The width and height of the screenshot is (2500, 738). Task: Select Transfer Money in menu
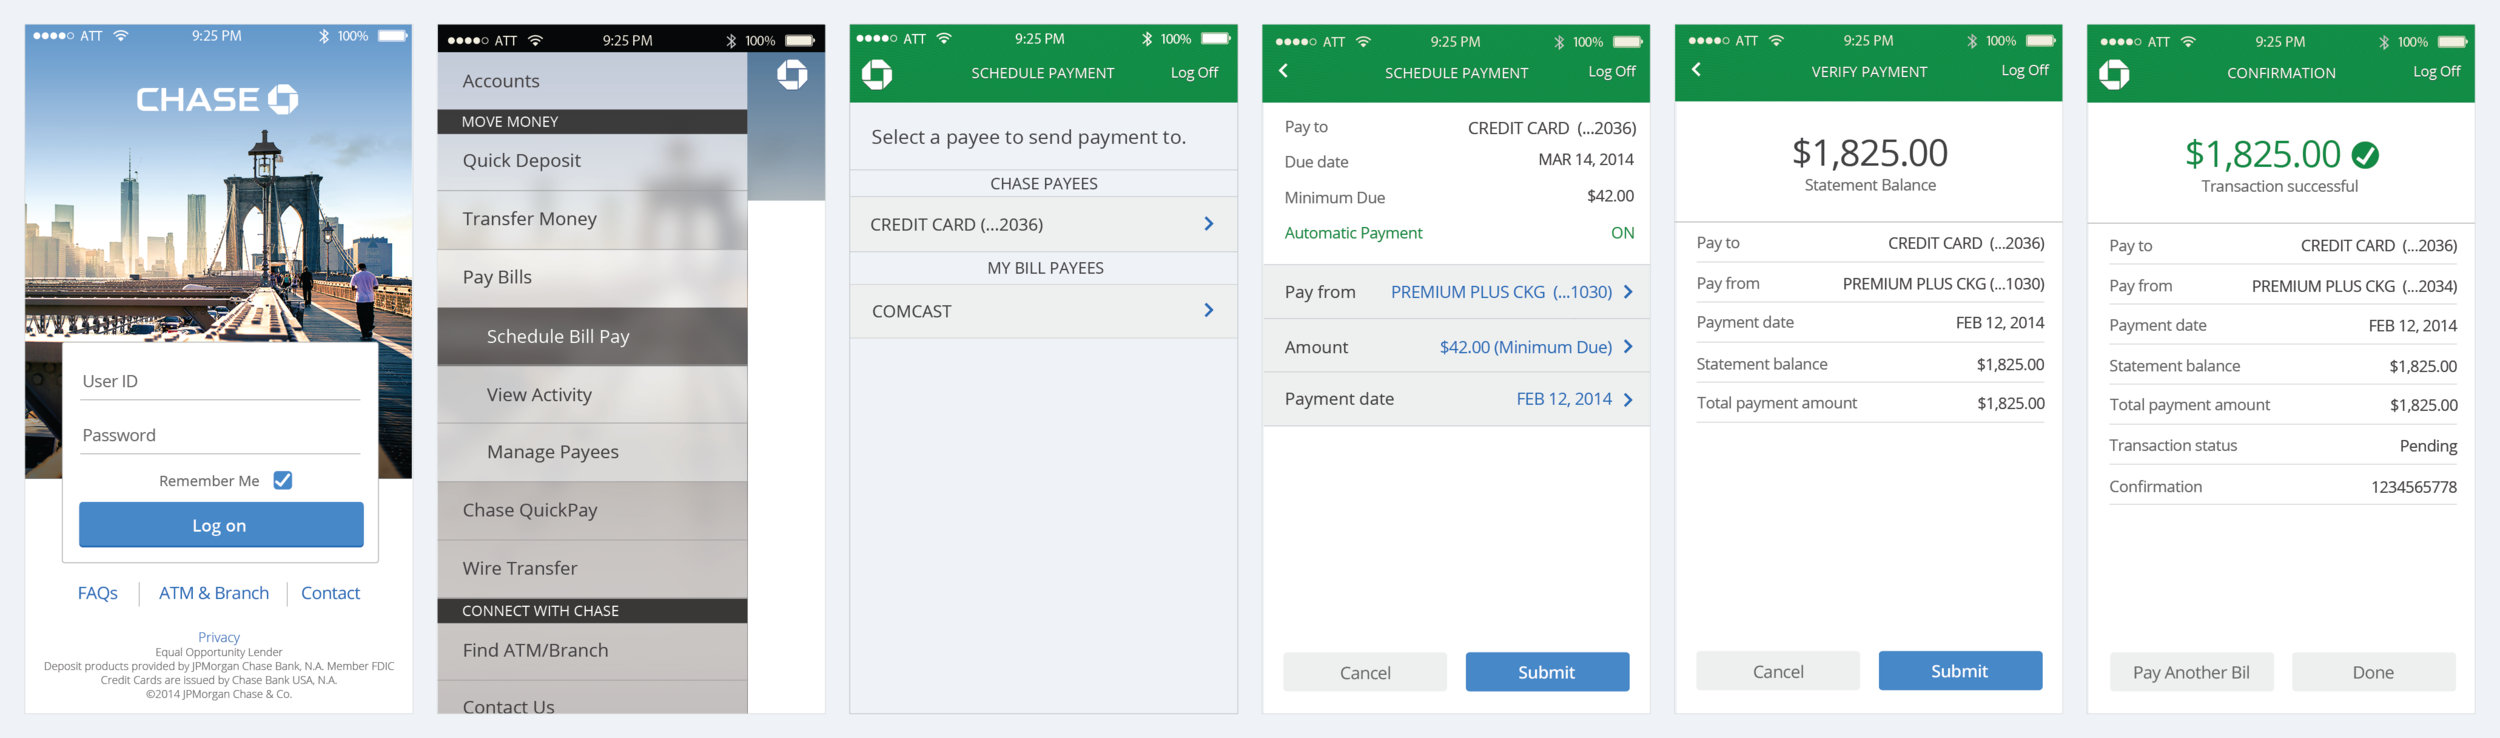tap(592, 219)
